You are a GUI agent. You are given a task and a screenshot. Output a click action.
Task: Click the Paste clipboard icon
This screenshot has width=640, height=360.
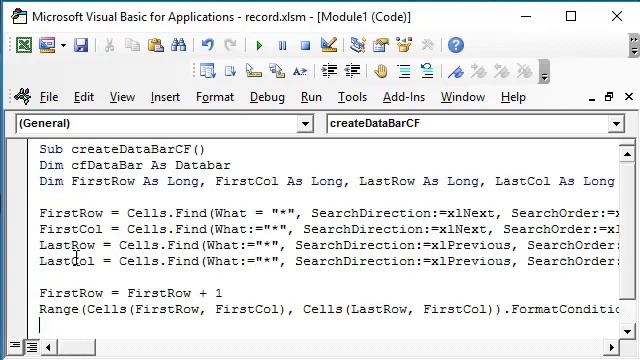point(156,45)
